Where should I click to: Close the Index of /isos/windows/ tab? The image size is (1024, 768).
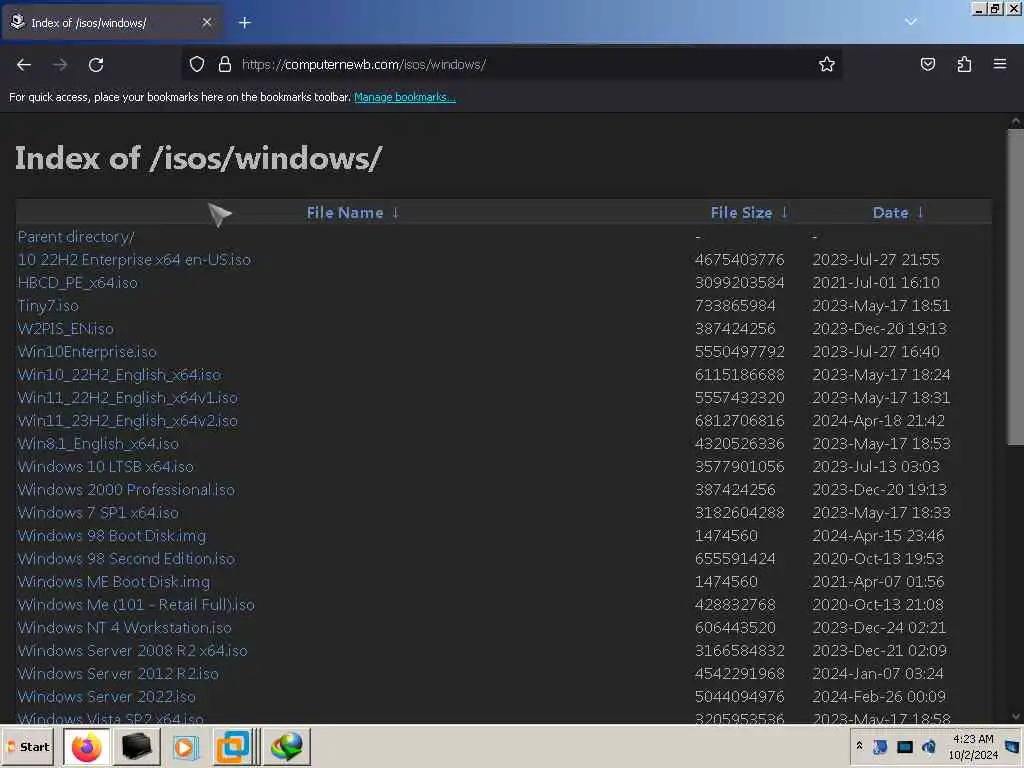(207, 23)
